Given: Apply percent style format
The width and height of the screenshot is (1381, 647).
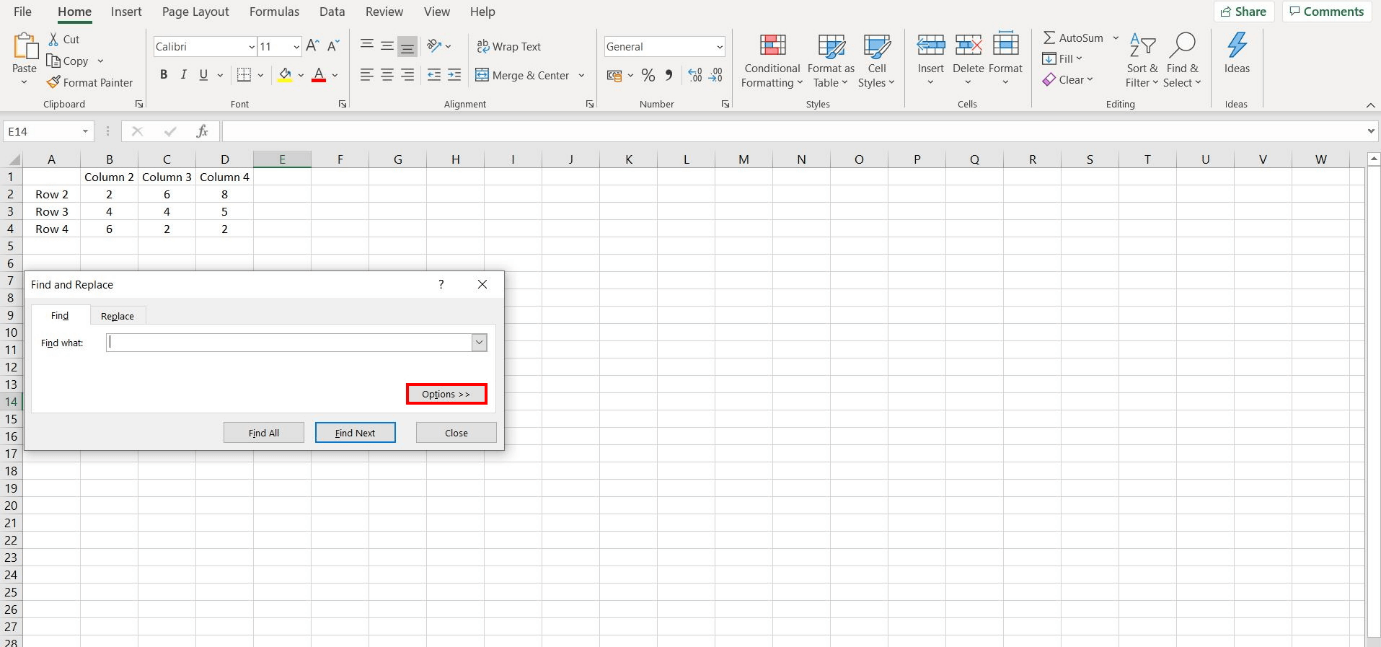Looking at the screenshot, I should coord(648,75).
